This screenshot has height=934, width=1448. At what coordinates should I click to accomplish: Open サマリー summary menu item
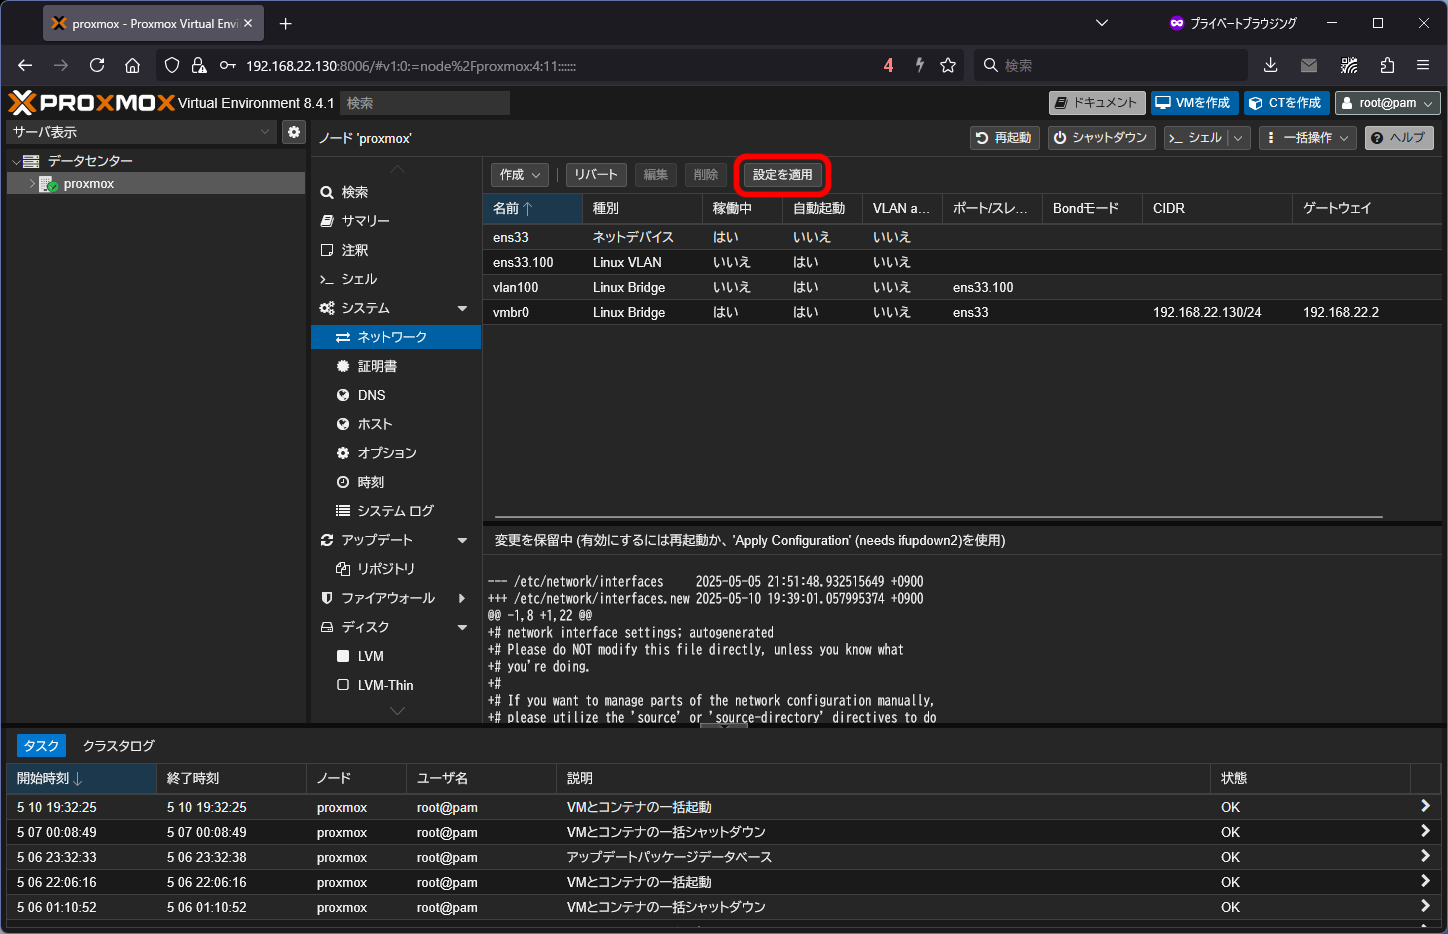pyautogui.click(x=396, y=221)
